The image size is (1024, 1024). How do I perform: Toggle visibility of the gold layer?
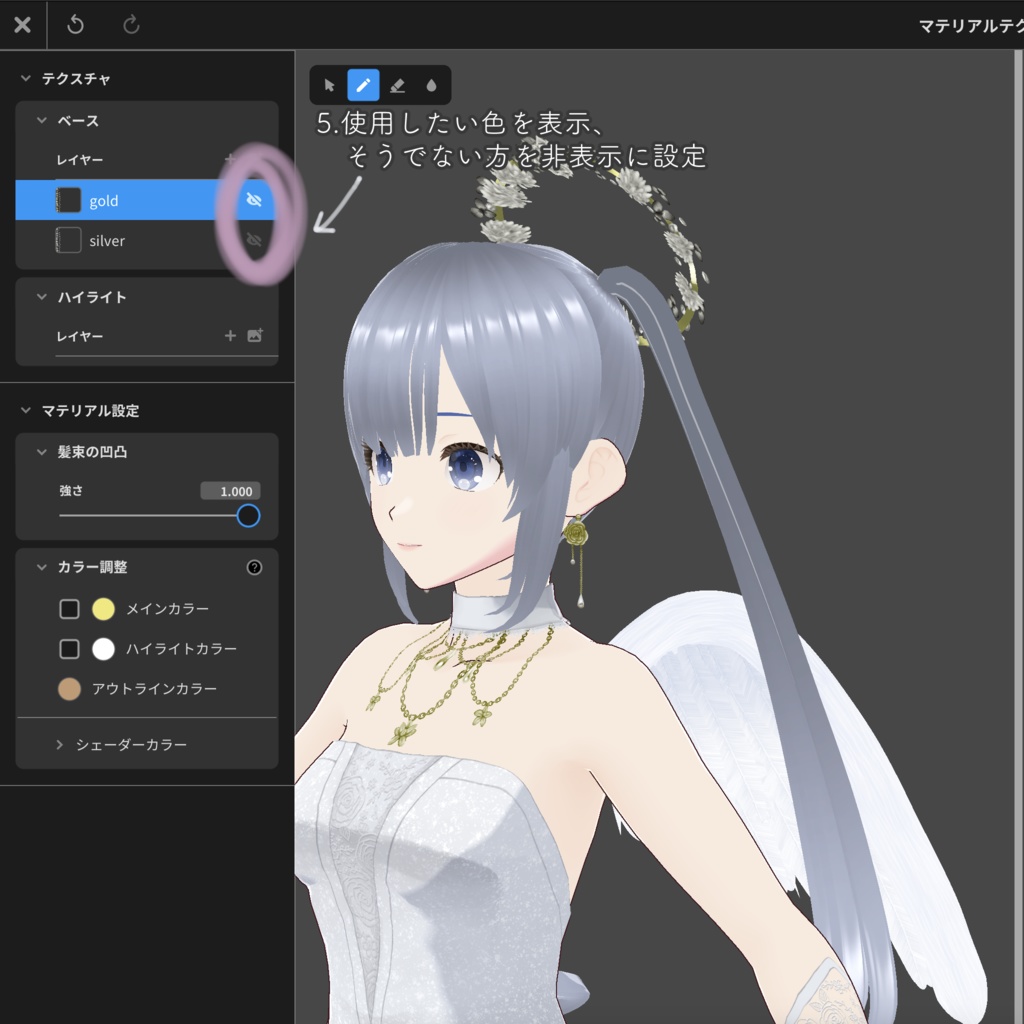tap(254, 200)
